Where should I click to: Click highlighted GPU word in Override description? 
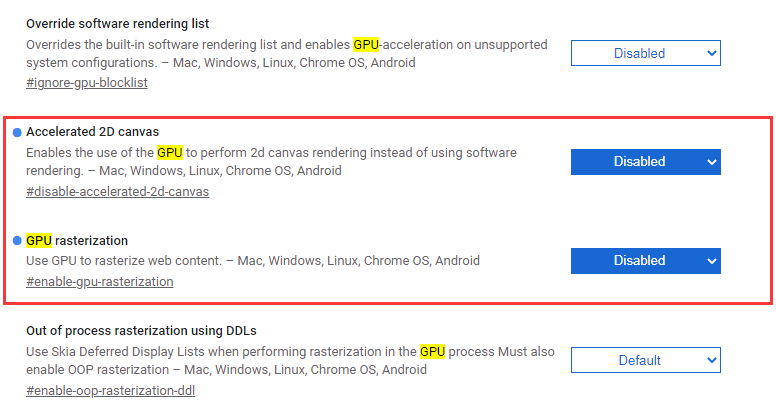point(366,45)
